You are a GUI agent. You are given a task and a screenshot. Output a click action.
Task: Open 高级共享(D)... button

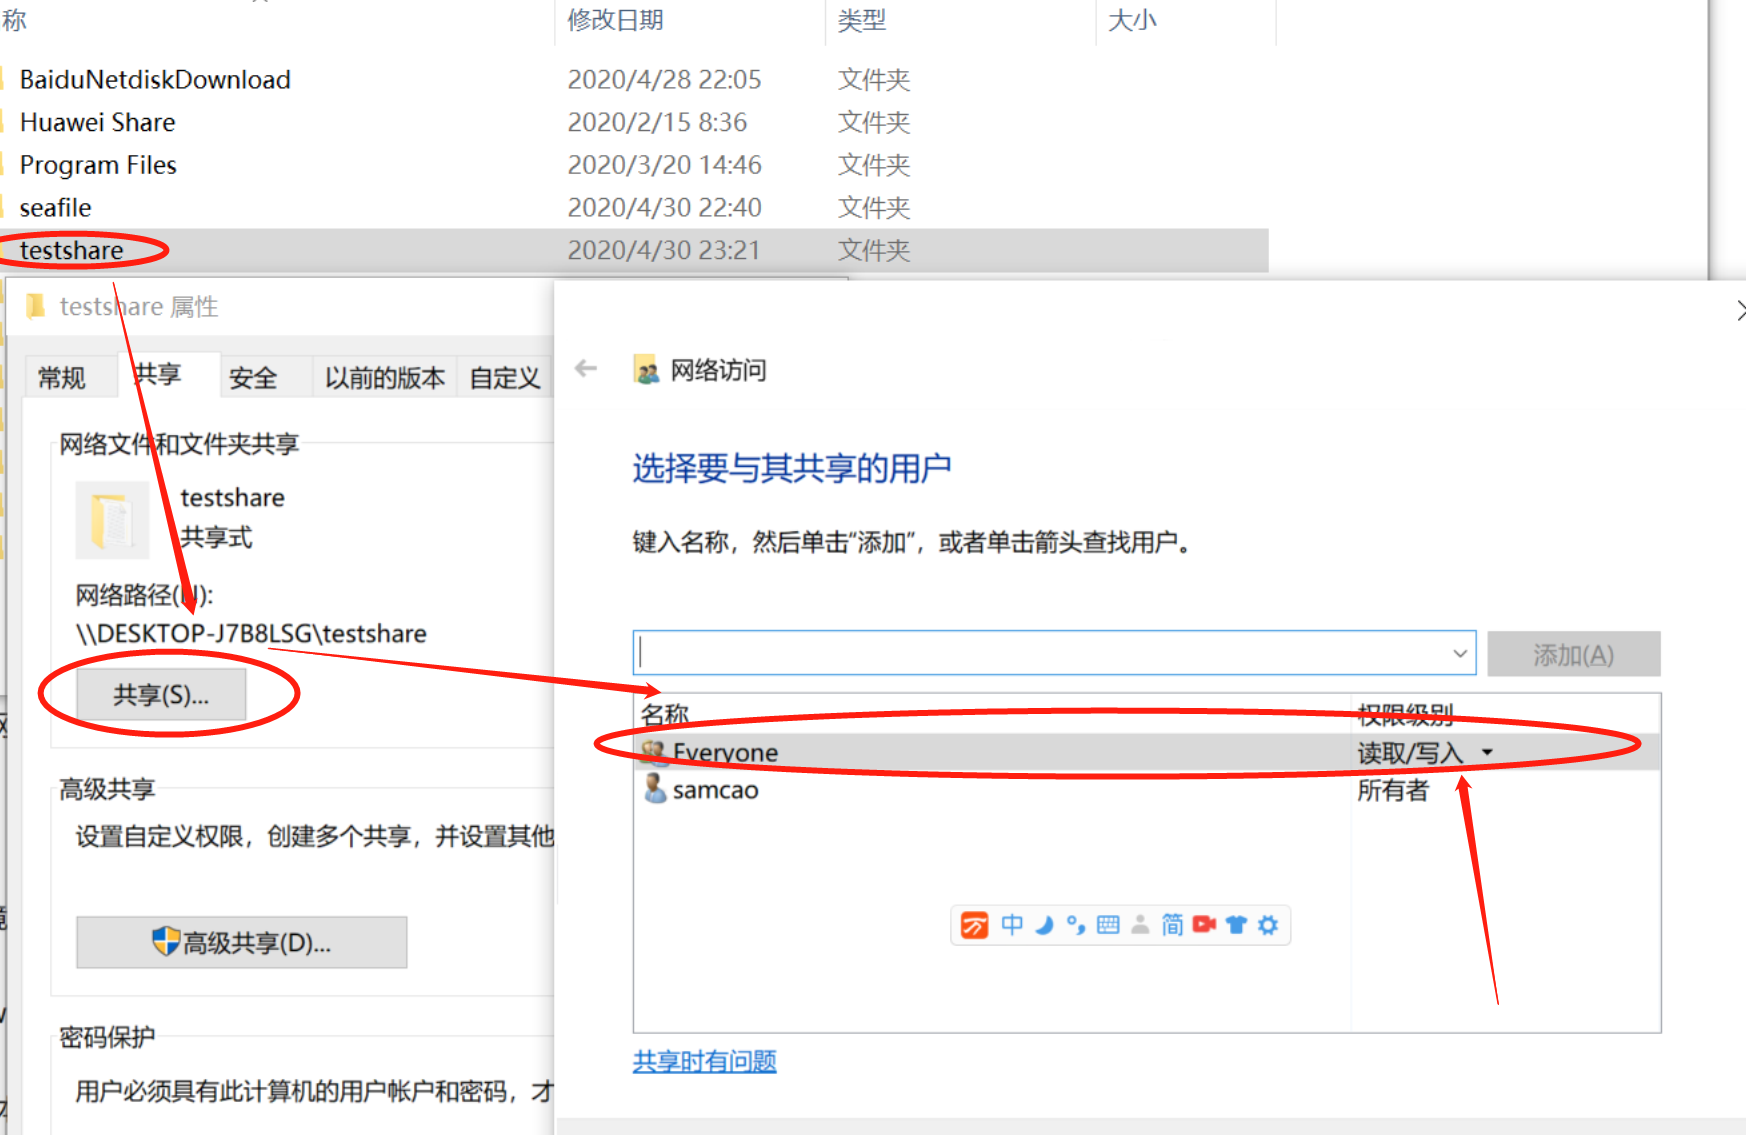242,942
